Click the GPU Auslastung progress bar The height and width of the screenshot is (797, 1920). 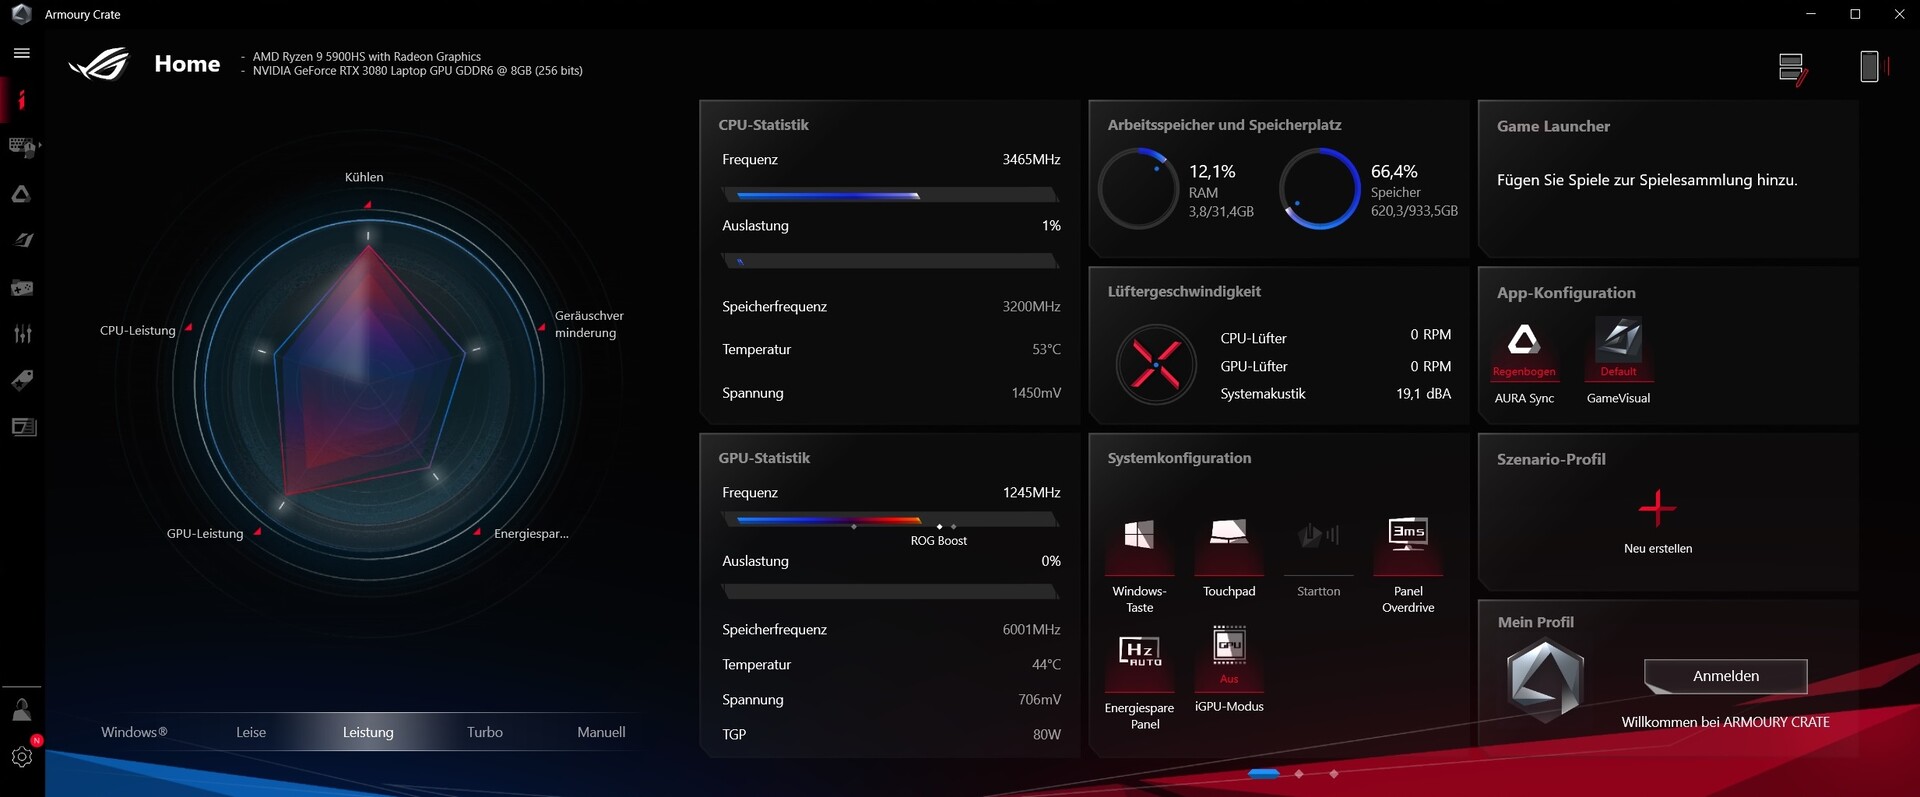pyautogui.click(x=889, y=591)
